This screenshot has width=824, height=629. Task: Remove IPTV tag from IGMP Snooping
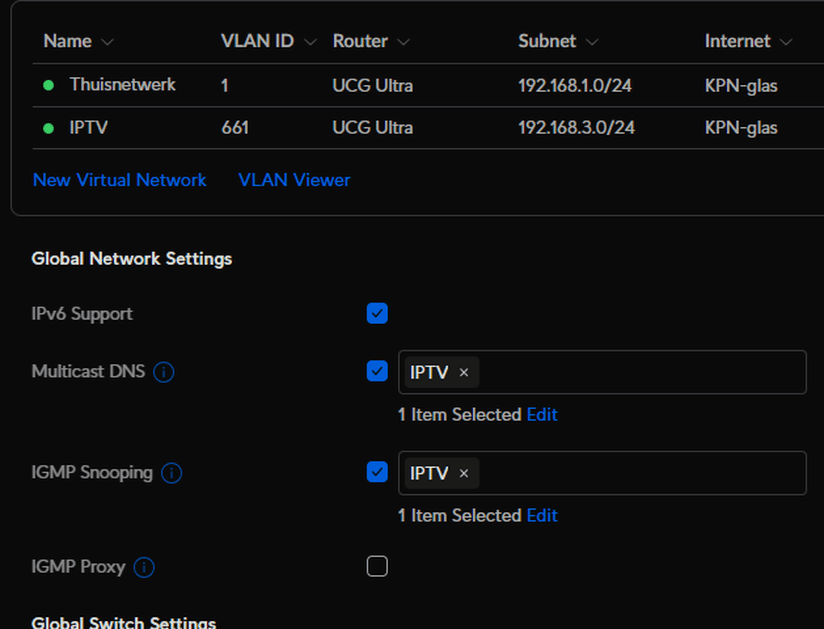pos(464,473)
